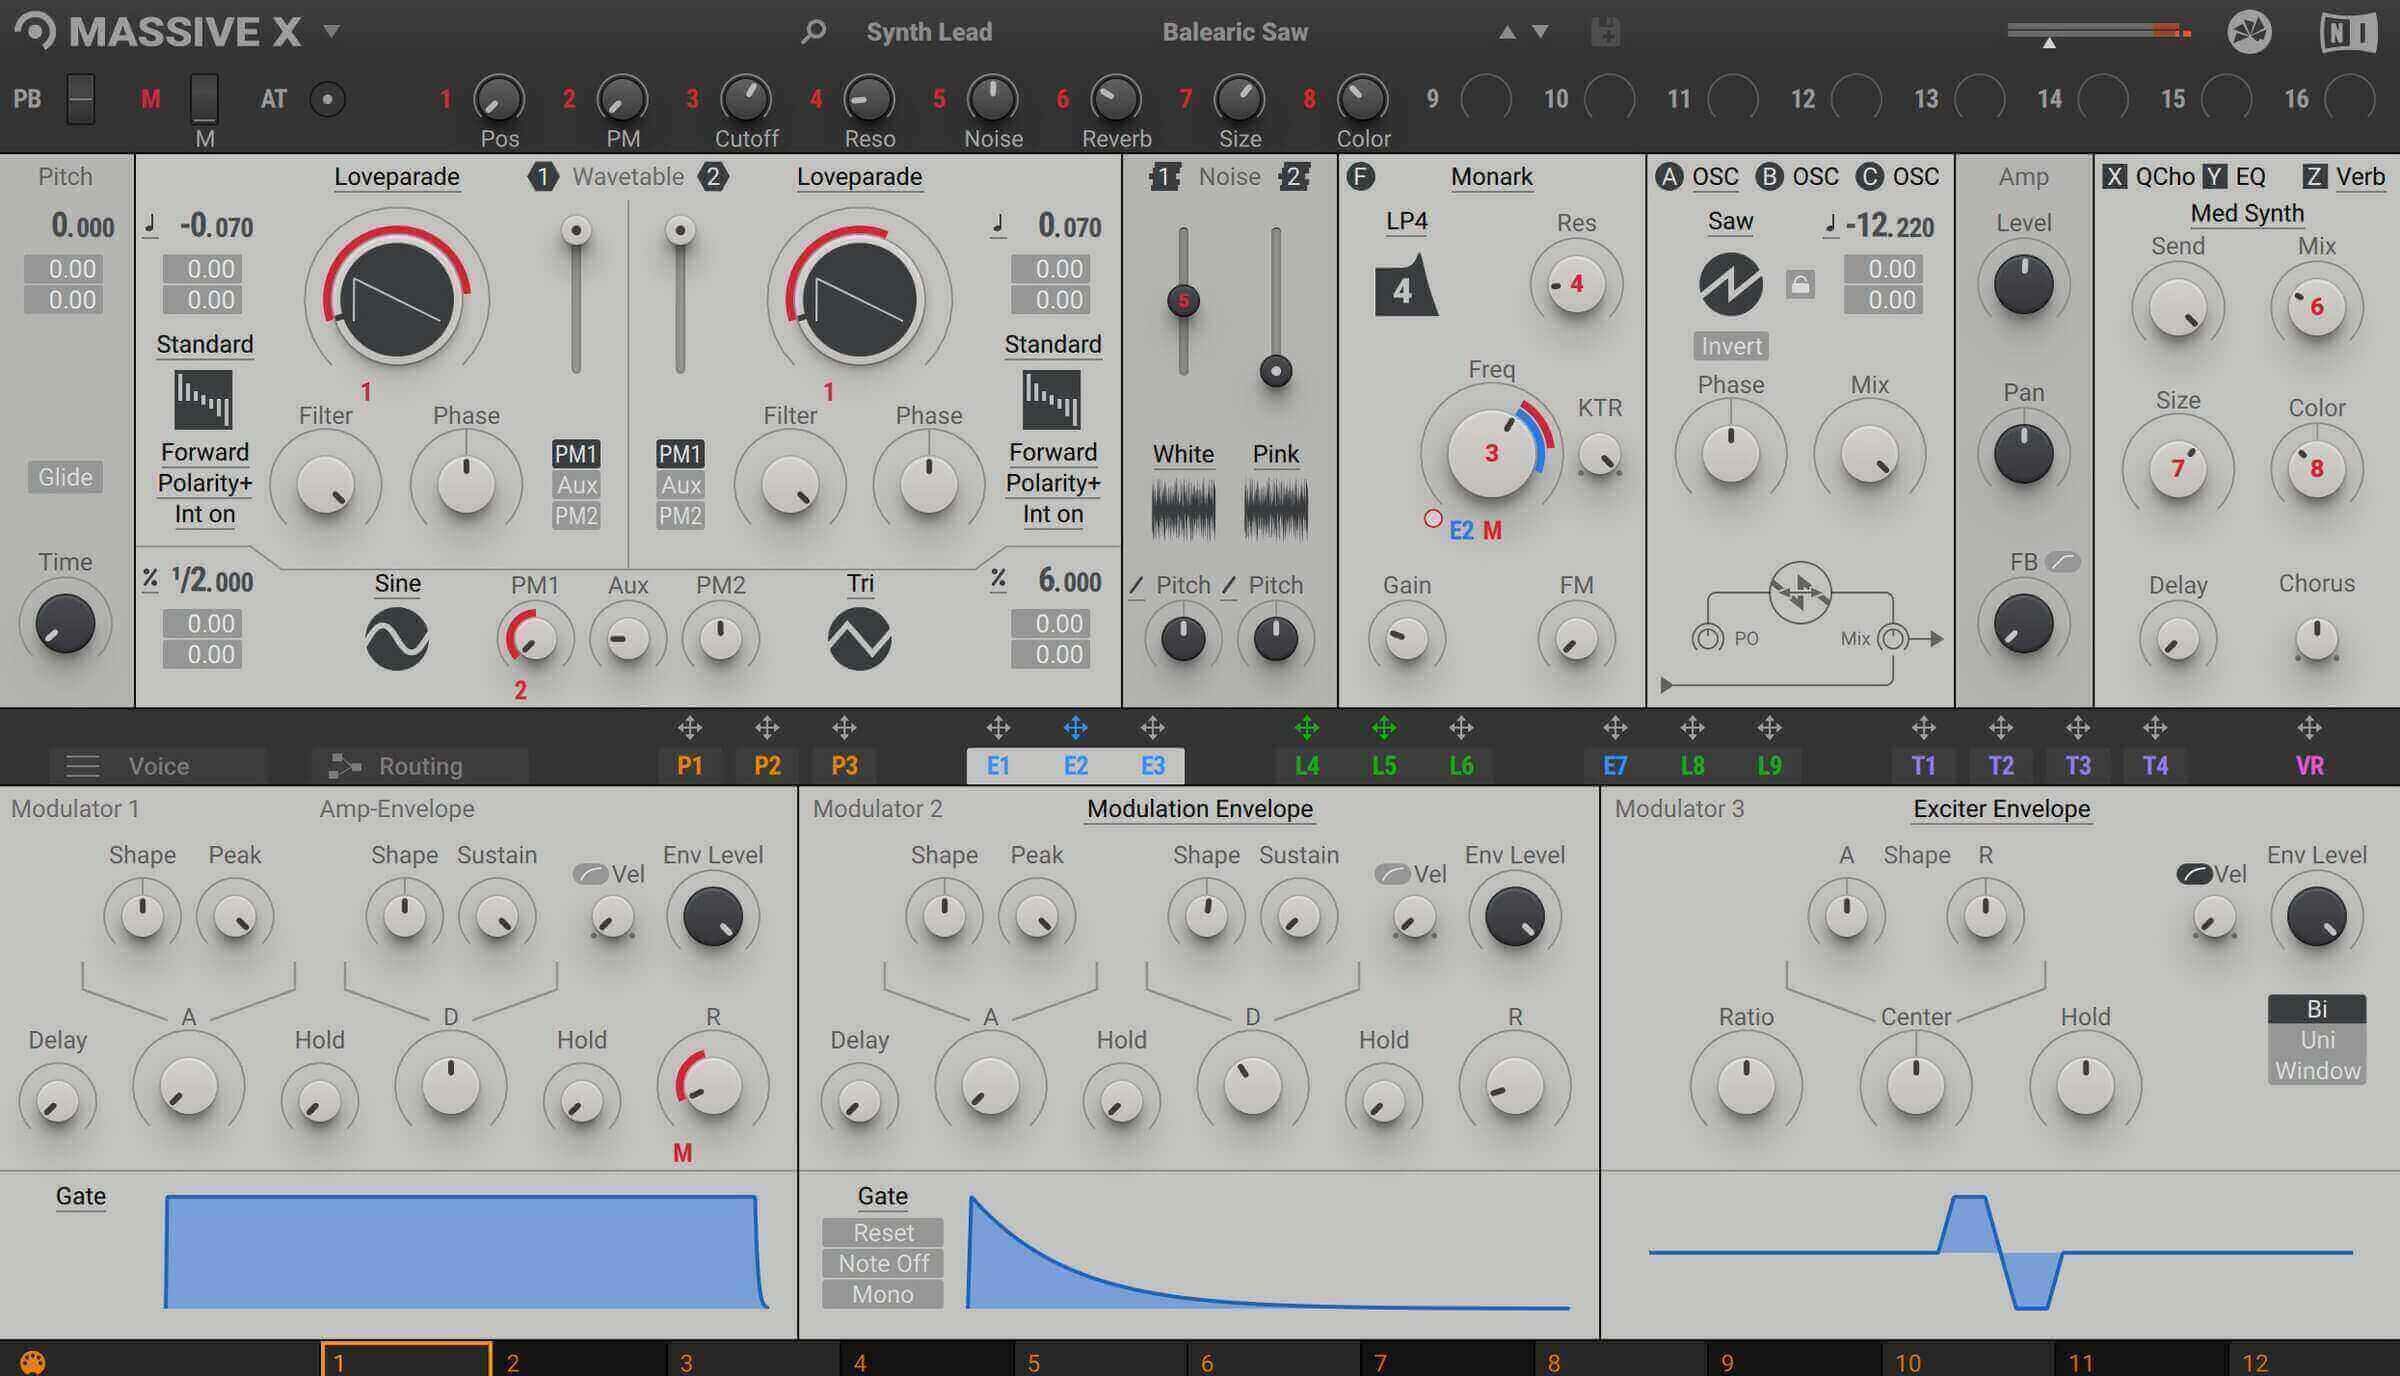This screenshot has width=2400, height=1376.
Task: Click the White noise waveform thumbnail
Action: (1183, 508)
